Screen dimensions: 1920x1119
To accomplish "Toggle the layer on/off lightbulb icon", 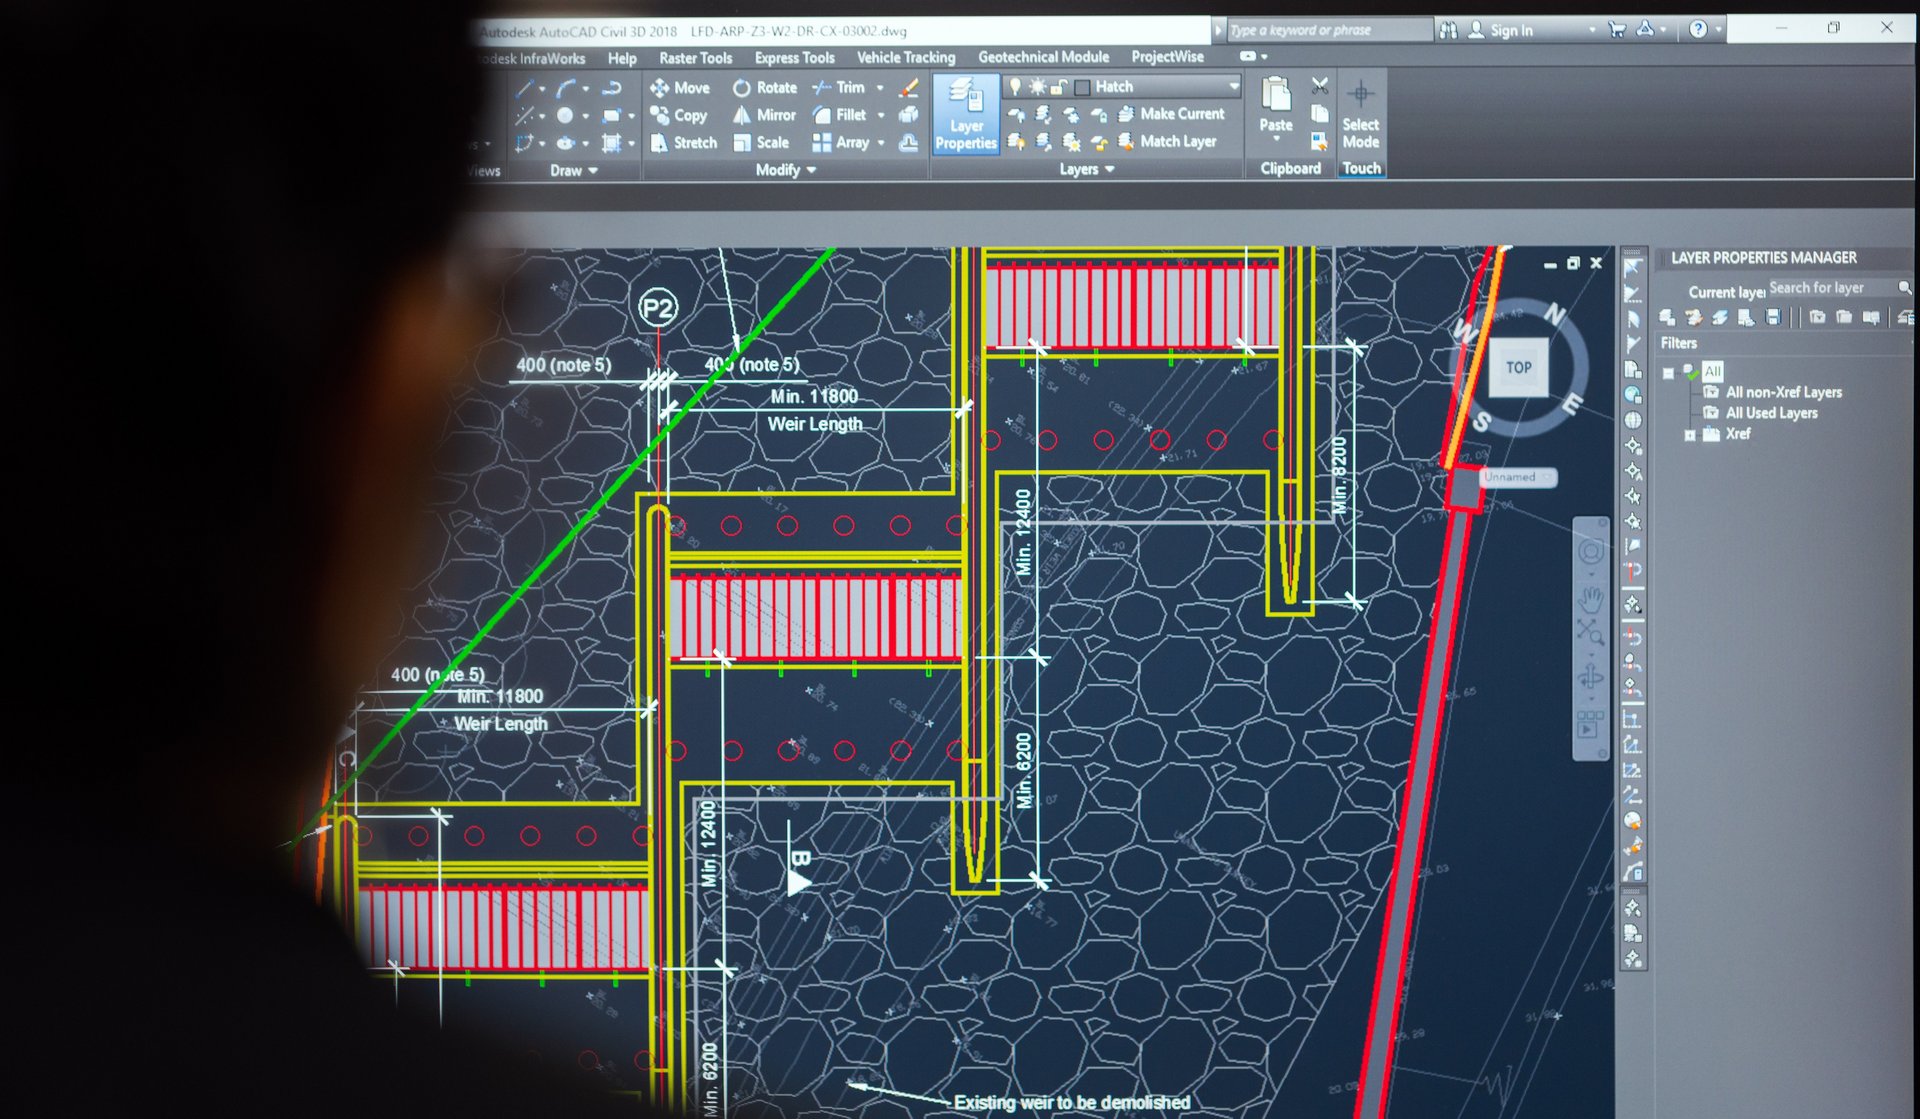I will tap(1015, 87).
